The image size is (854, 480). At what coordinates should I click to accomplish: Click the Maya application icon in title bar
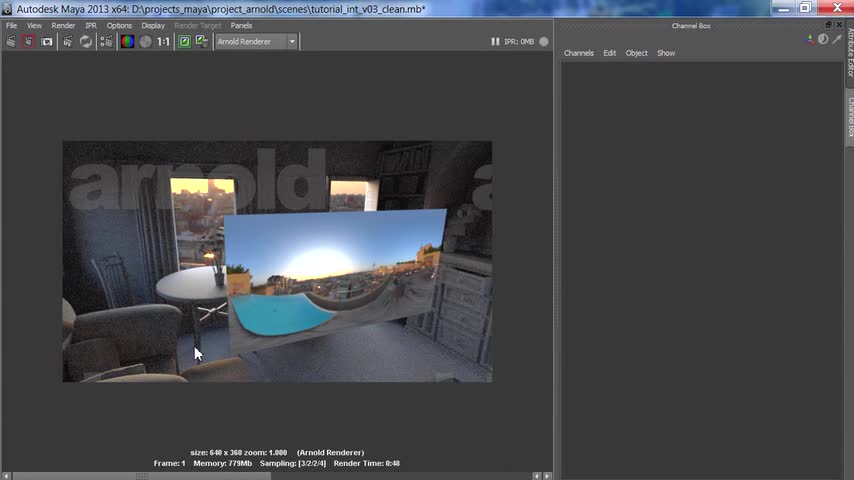[7, 9]
